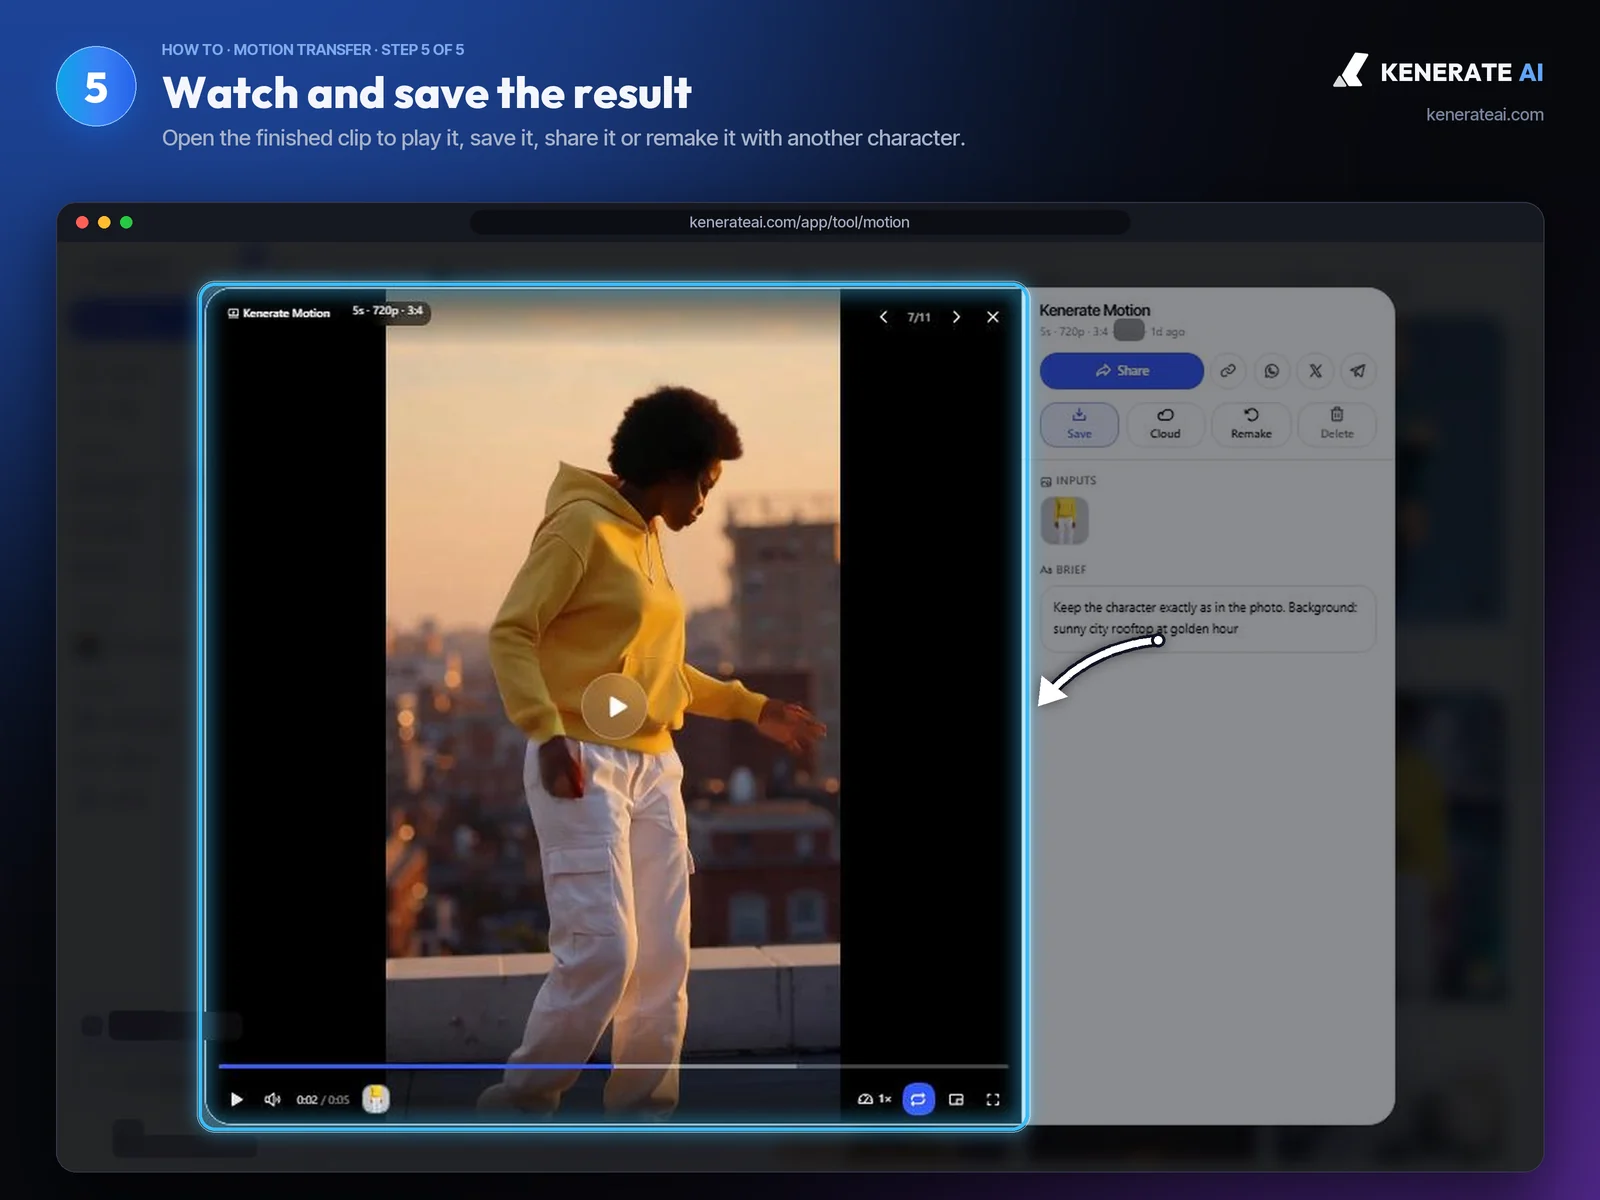Click the Cloud button
Screen dimensions: 1600x1200
1165,424
